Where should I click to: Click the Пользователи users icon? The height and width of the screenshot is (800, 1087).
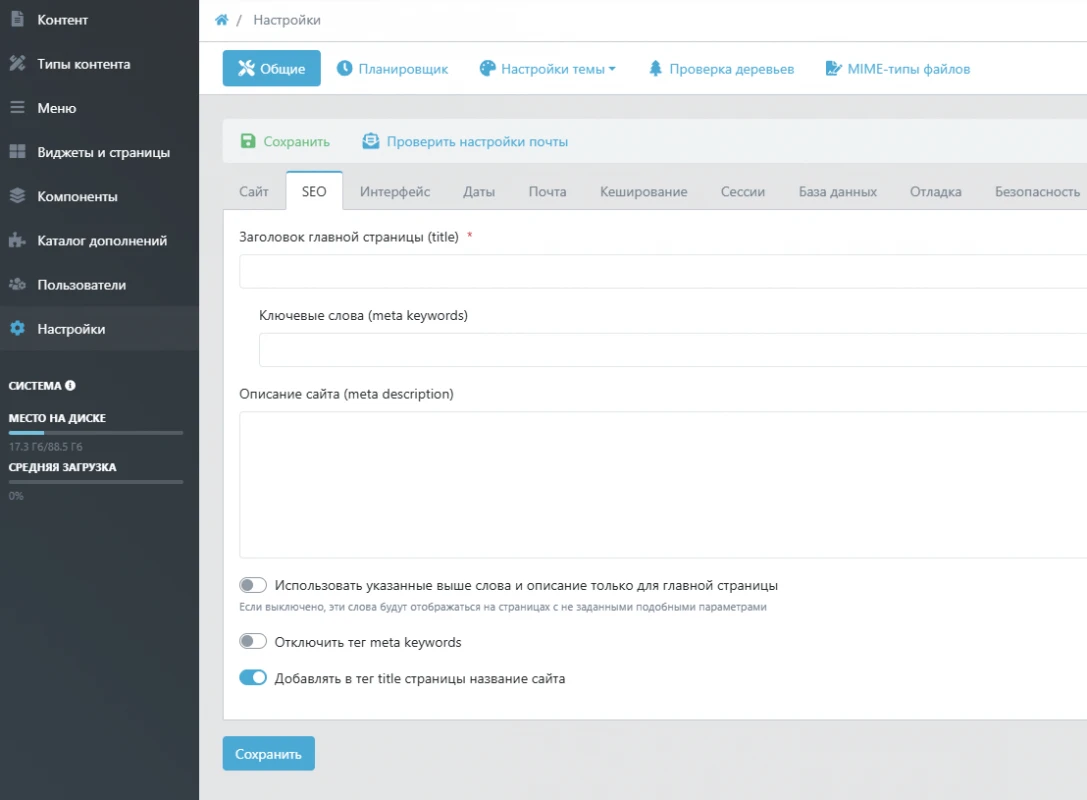tap(17, 285)
